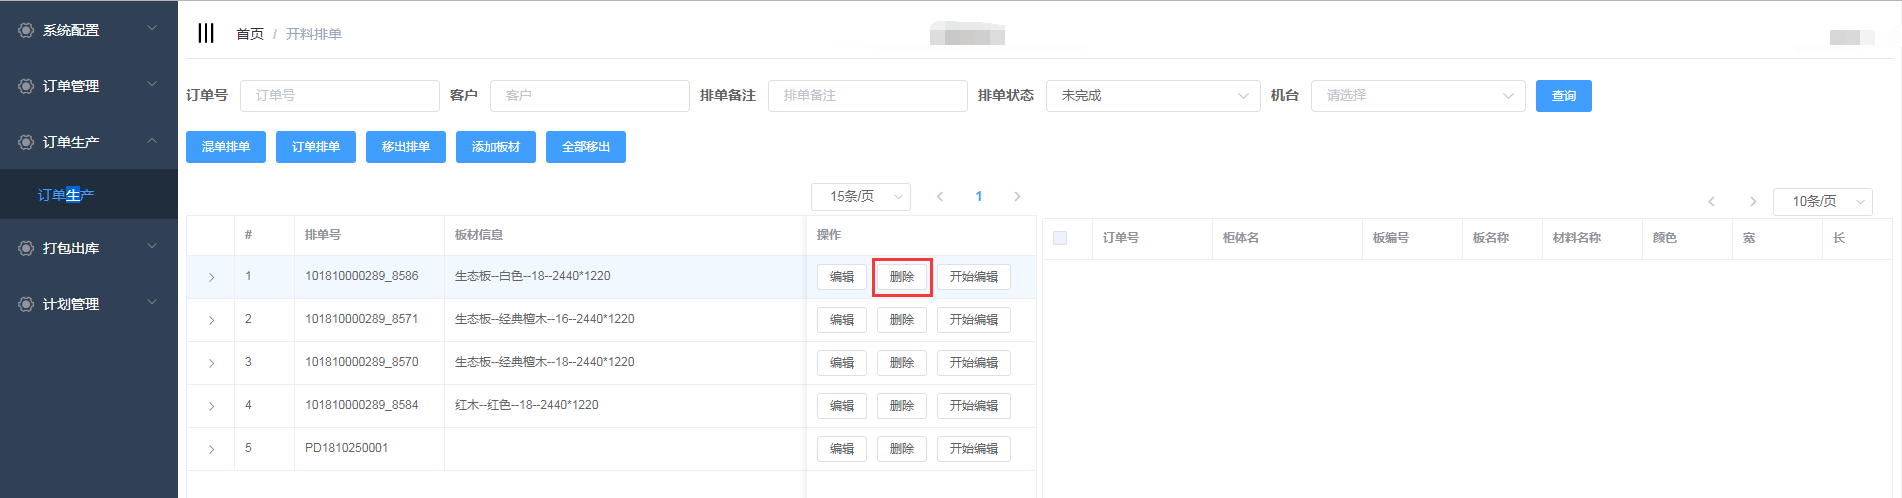Focus the 订单号 input field
This screenshot has width=1902, height=498.
click(339, 96)
